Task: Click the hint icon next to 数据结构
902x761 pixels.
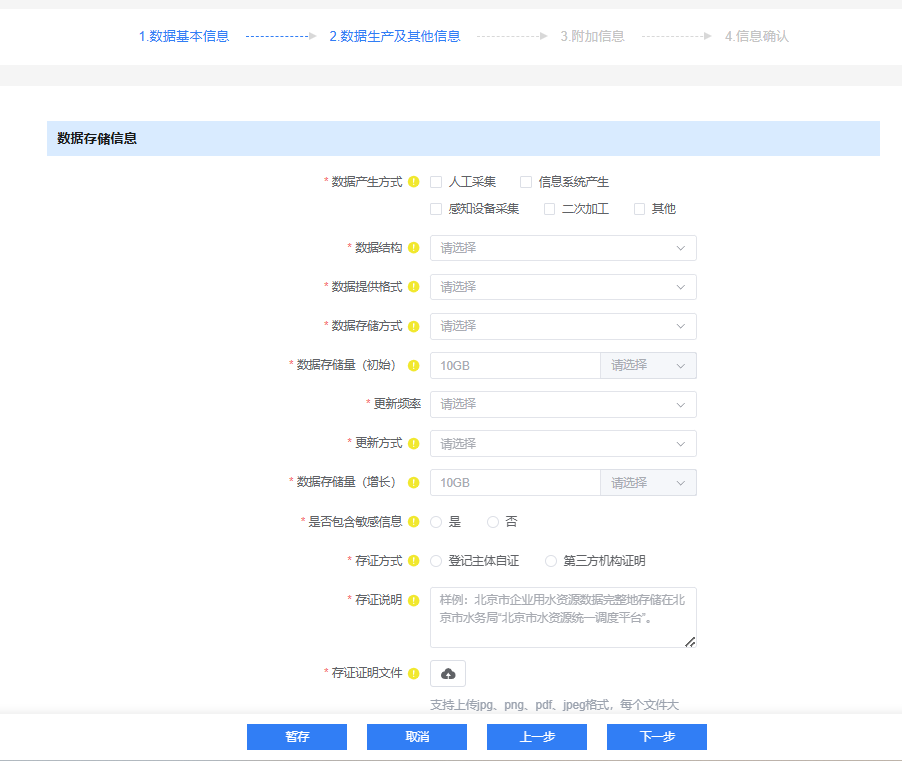Action: pos(413,248)
